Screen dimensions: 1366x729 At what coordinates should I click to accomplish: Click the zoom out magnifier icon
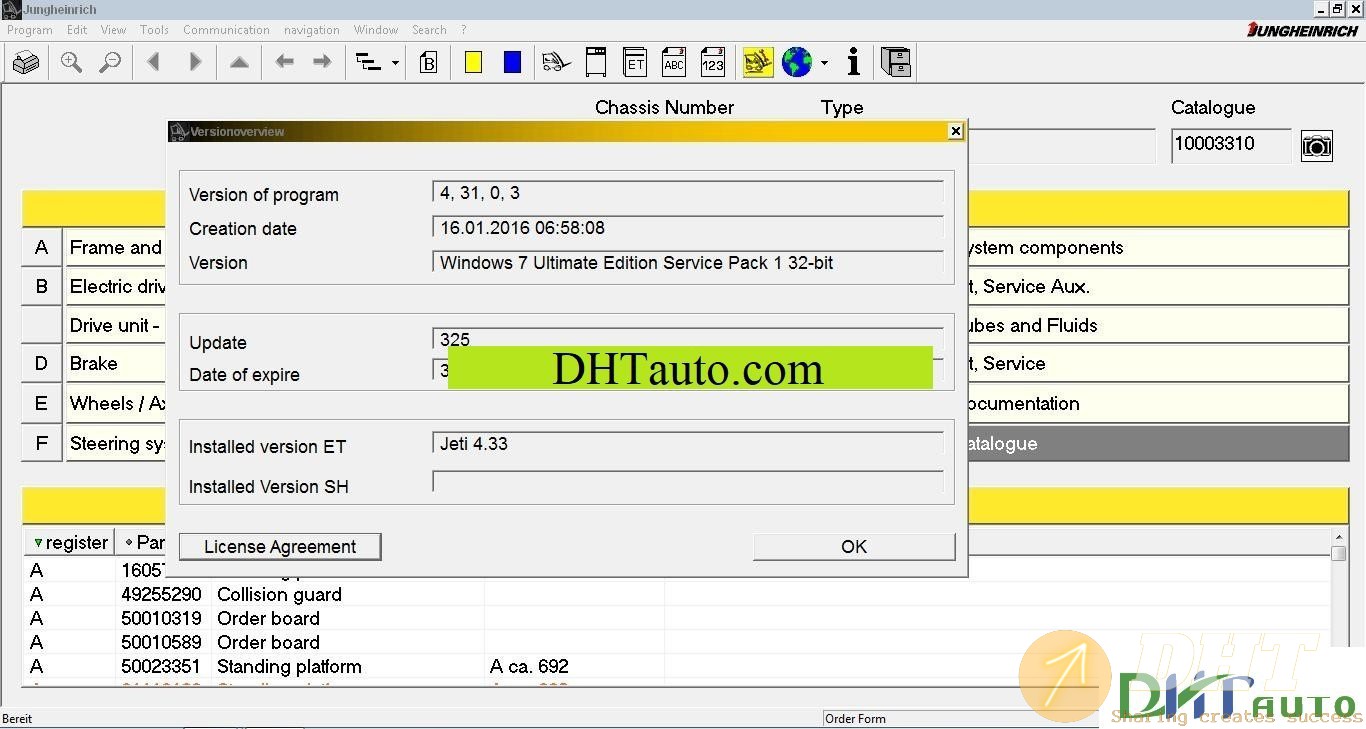click(x=110, y=62)
